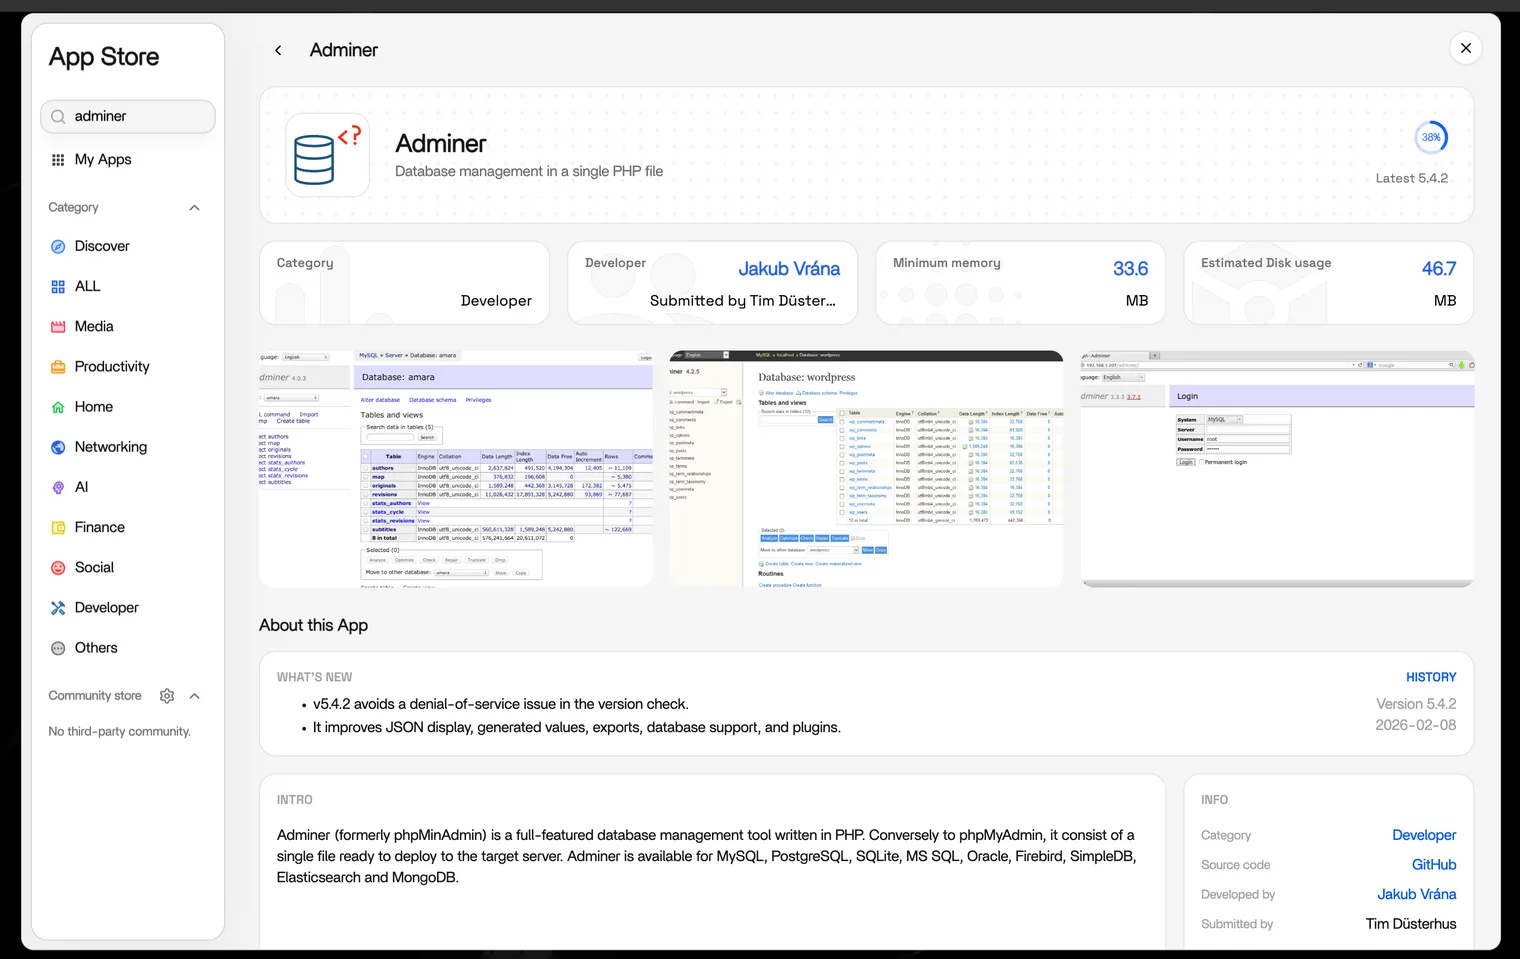The width and height of the screenshot is (1520, 959).
Task: Click the Category card Developer value
Action: coord(496,301)
